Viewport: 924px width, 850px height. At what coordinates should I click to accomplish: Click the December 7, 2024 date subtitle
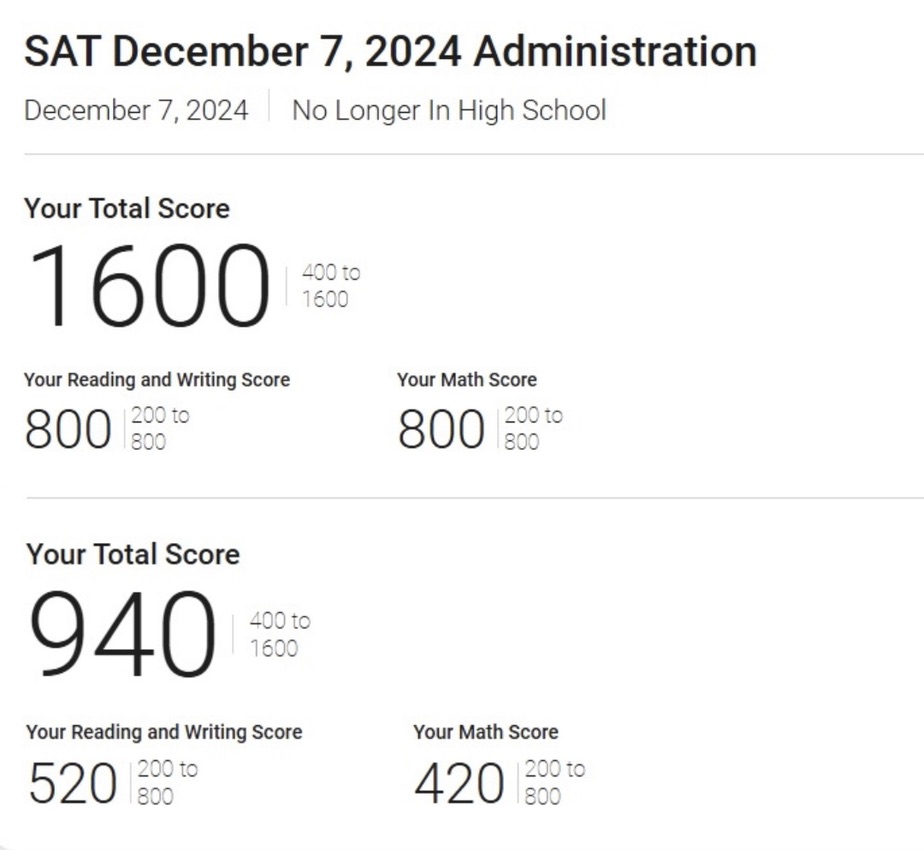click(136, 110)
